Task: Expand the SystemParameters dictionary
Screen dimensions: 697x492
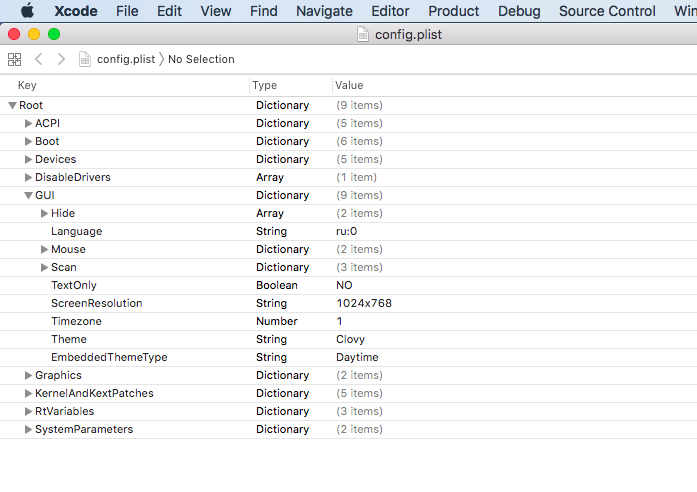Action: (x=28, y=429)
